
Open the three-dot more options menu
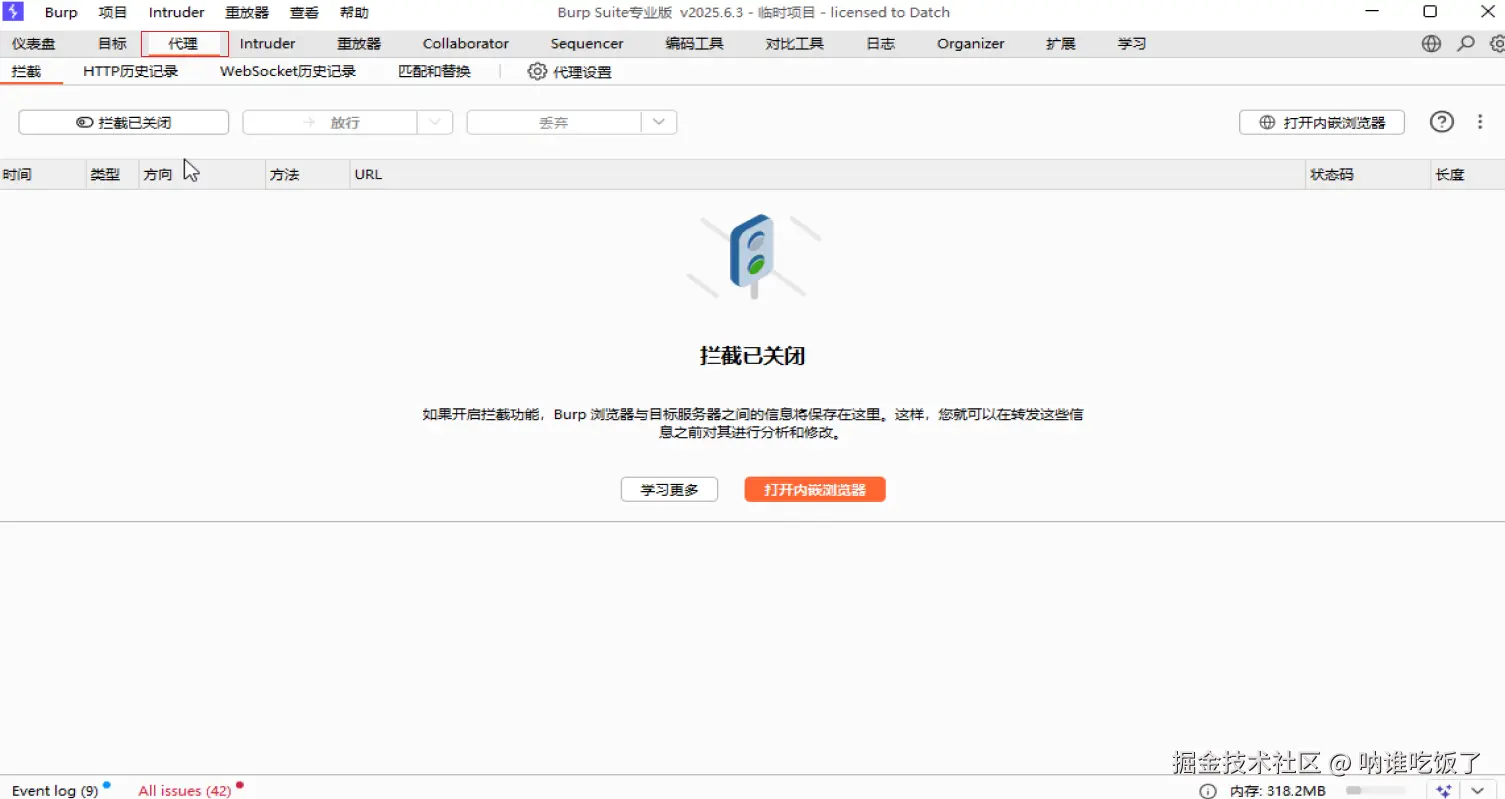(x=1480, y=122)
